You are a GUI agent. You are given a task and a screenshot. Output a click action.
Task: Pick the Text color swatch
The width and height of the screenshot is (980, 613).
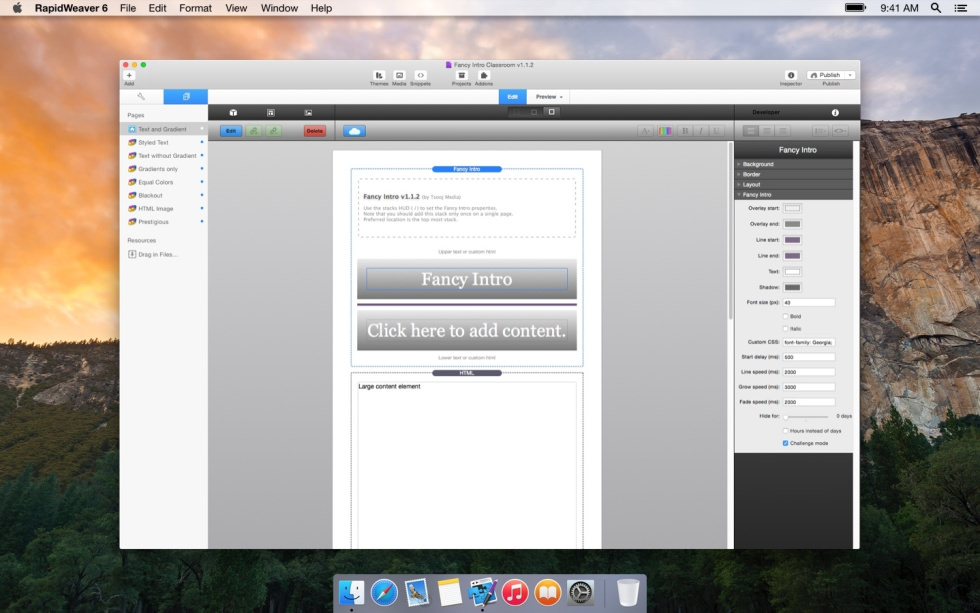[792, 272]
